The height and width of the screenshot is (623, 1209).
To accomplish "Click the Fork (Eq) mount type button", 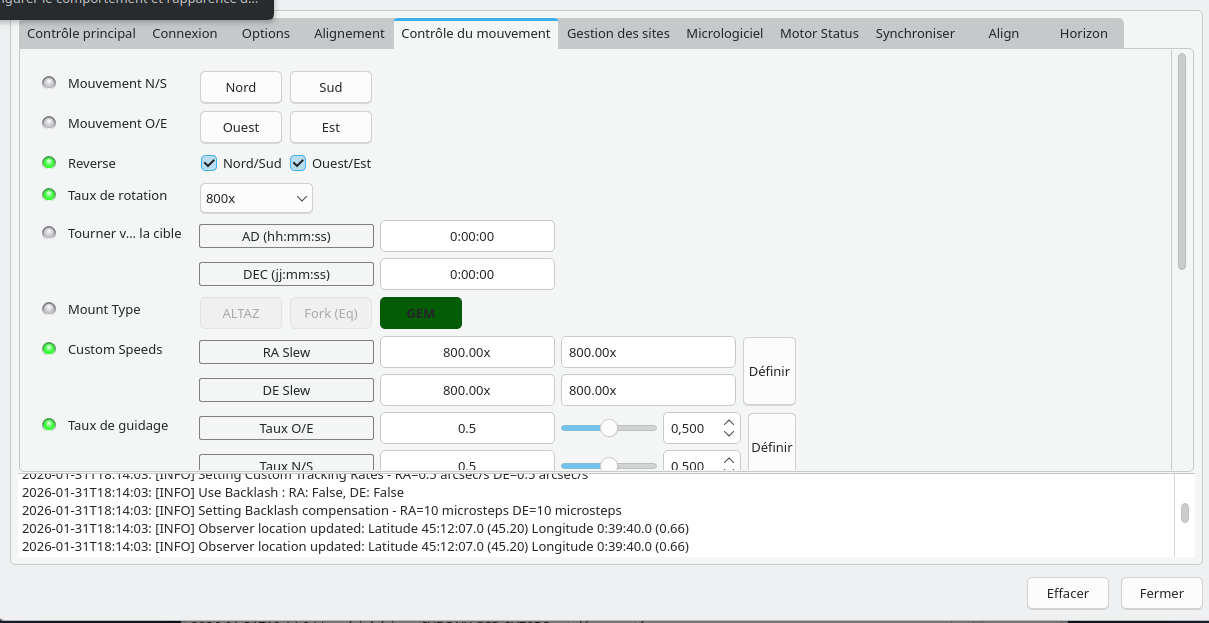I will click(x=331, y=313).
